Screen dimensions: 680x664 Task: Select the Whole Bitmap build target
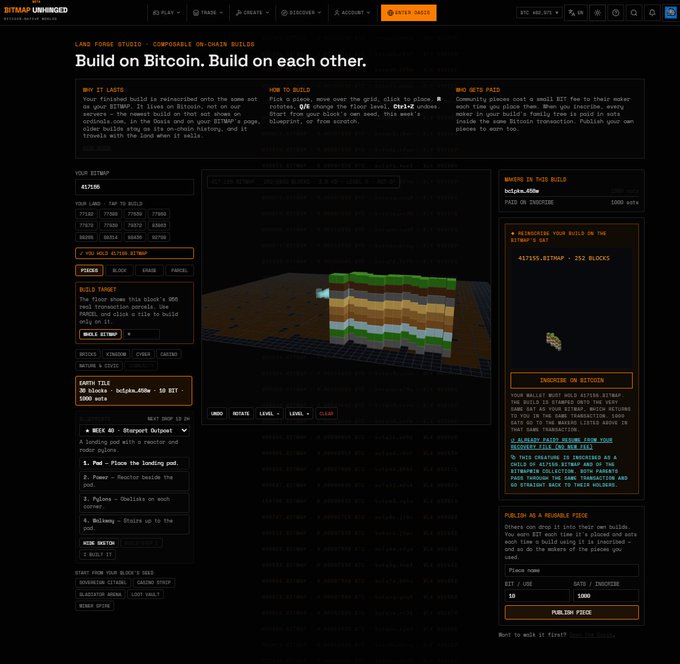[100, 334]
